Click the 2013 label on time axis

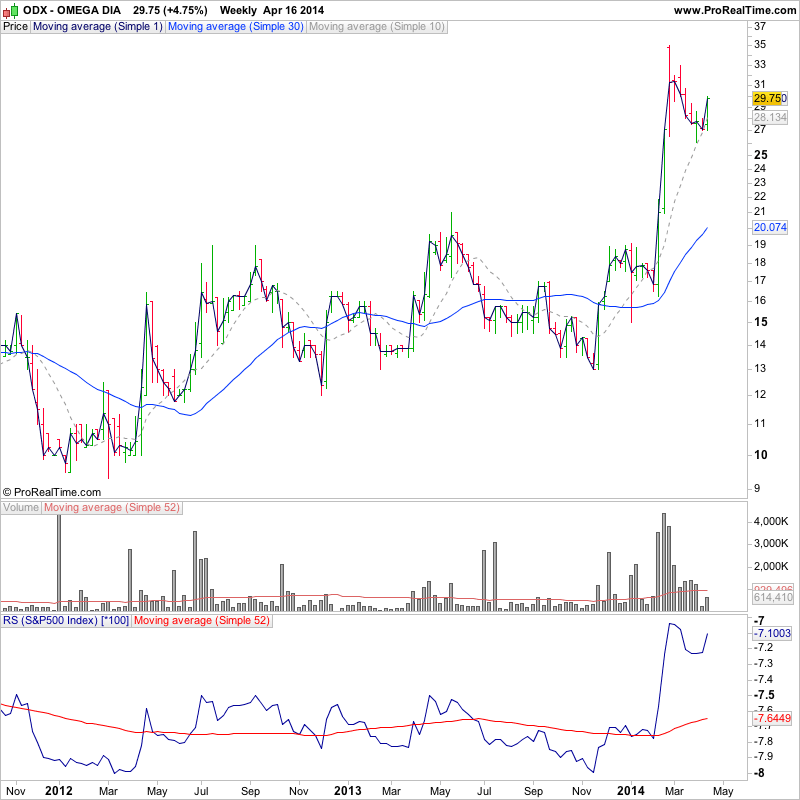[347, 791]
